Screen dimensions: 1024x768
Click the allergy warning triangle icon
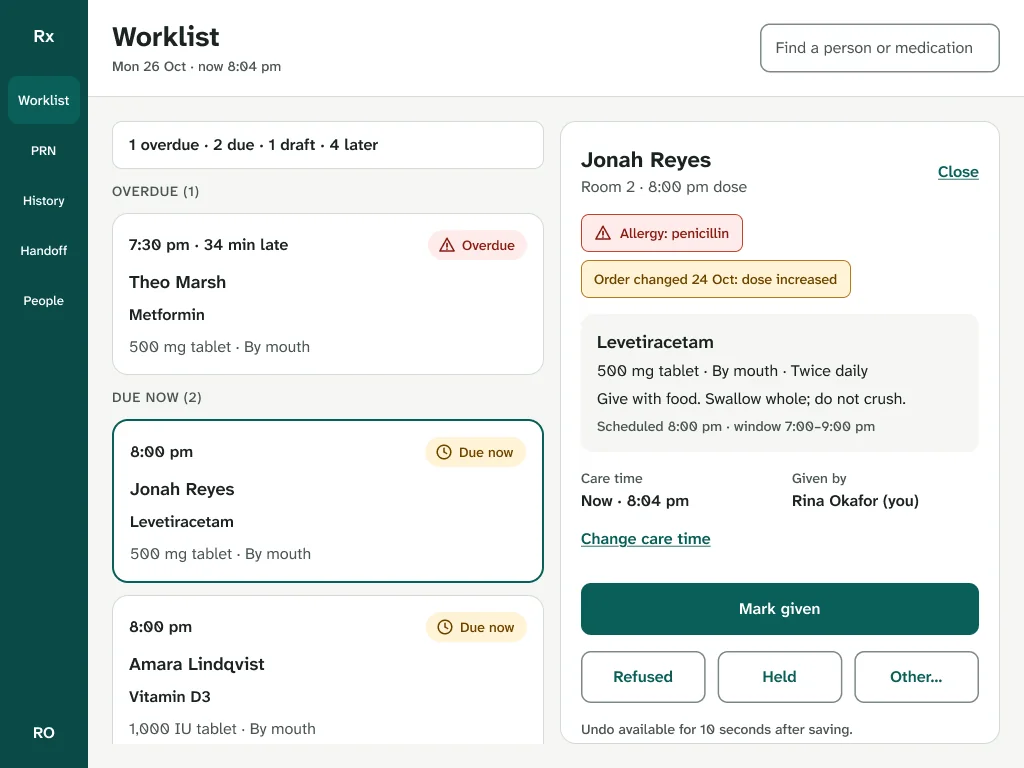[x=603, y=233]
